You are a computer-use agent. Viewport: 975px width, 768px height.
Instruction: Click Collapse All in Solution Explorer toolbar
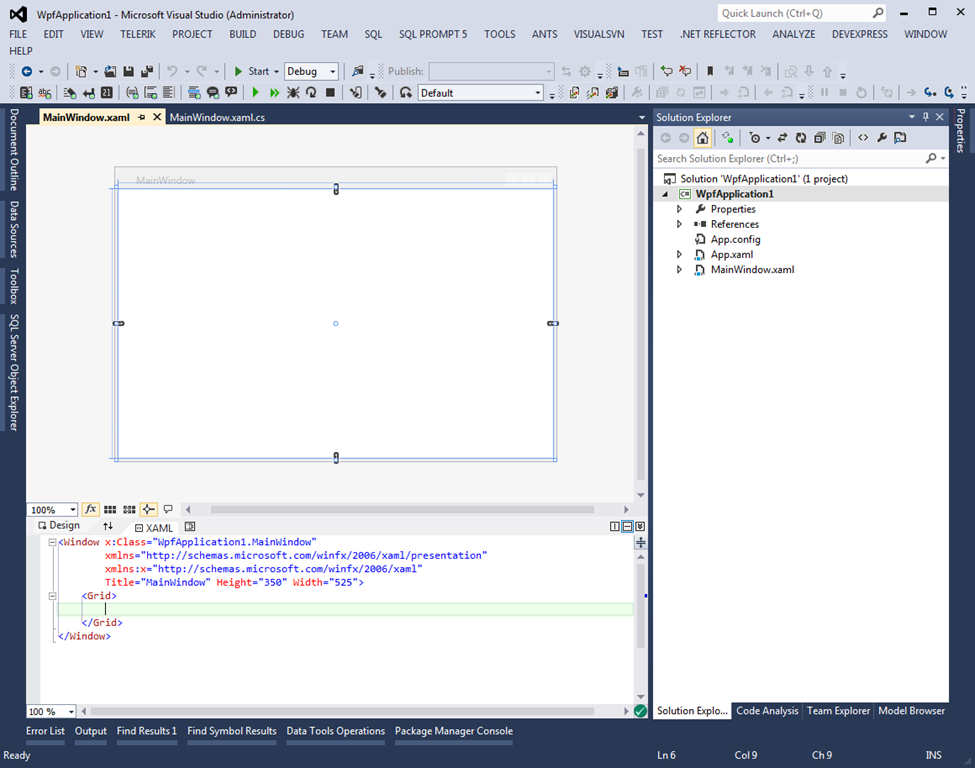tap(819, 138)
